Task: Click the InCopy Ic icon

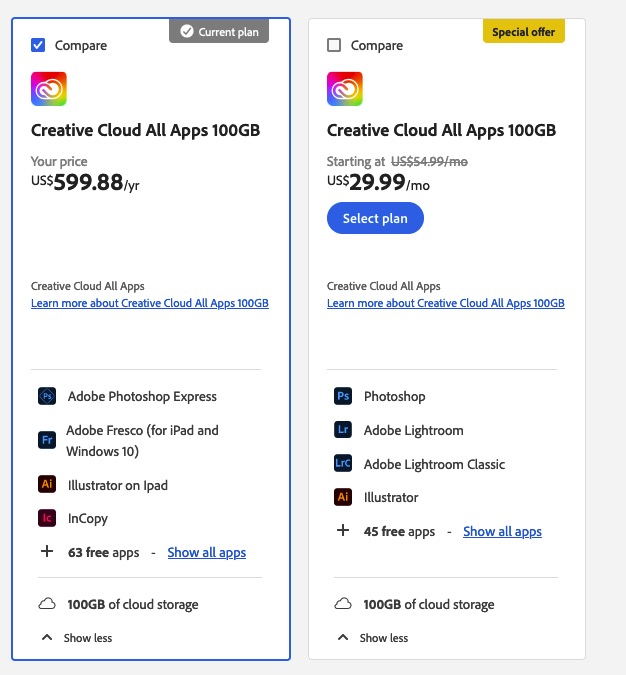Action: coord(47,518)
